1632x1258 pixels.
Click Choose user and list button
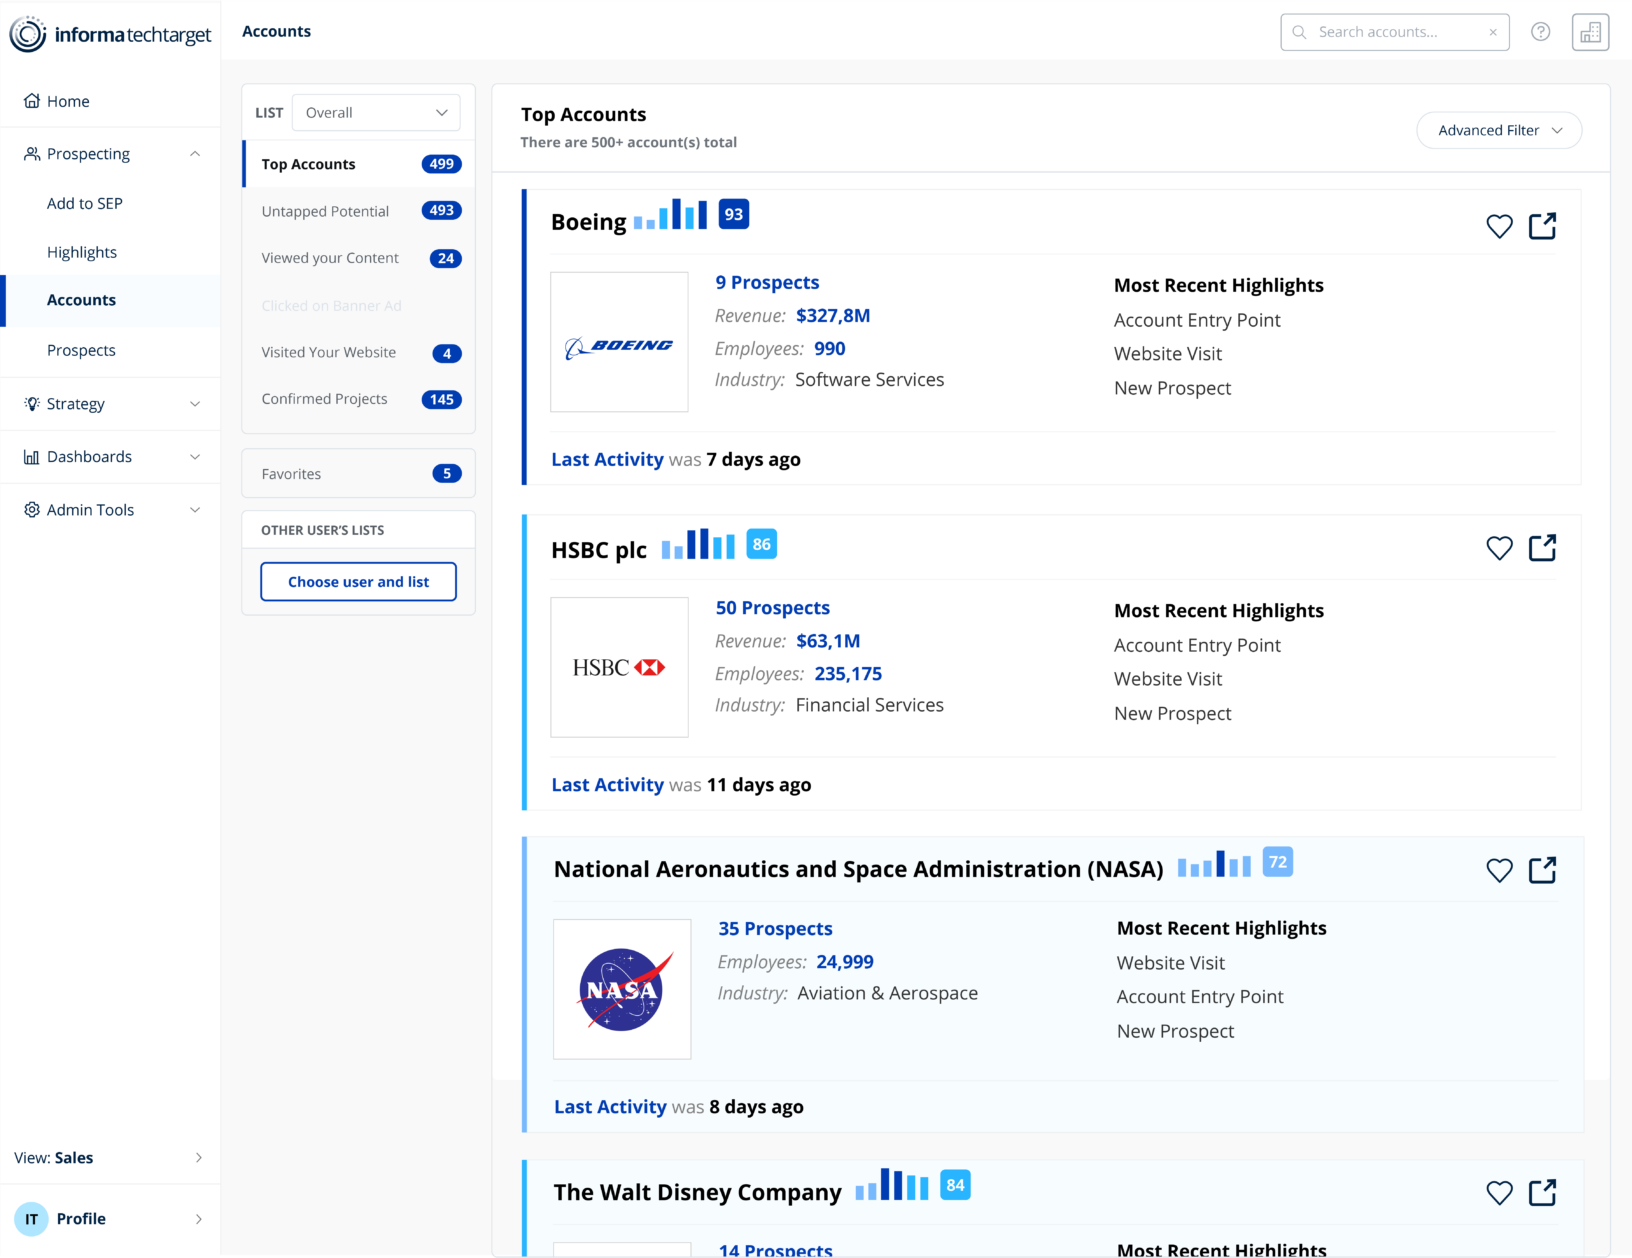(359, 581)
